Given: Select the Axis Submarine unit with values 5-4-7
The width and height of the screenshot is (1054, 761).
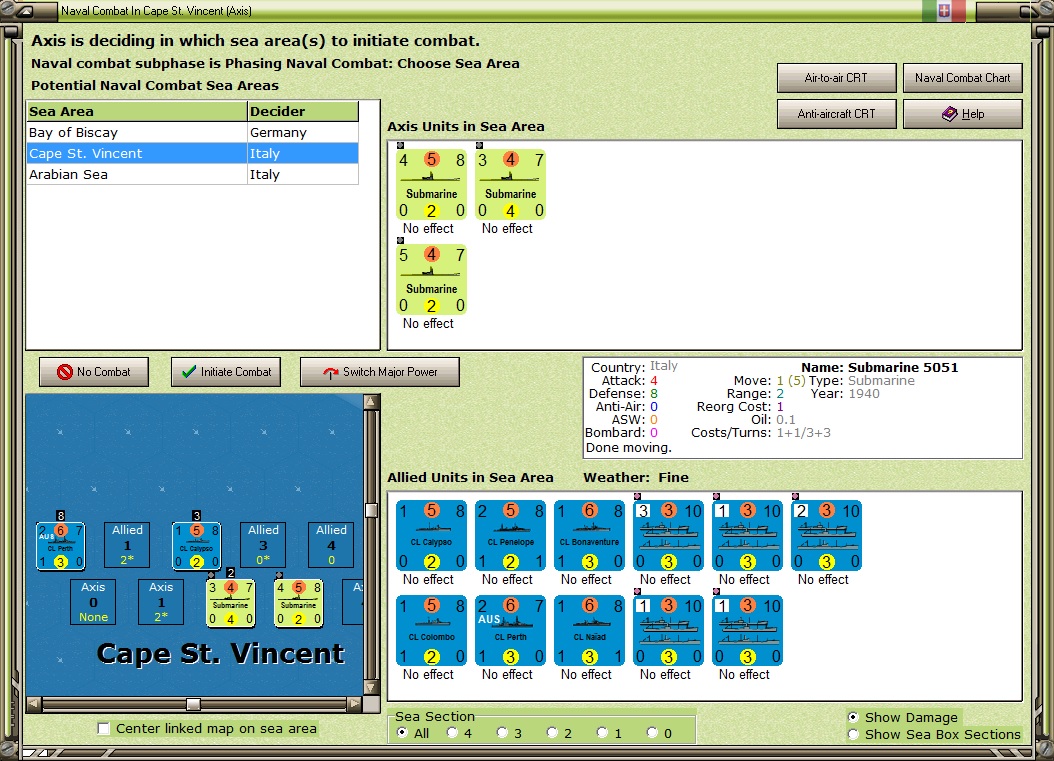Looking at the screenshot, I should 431,280.
